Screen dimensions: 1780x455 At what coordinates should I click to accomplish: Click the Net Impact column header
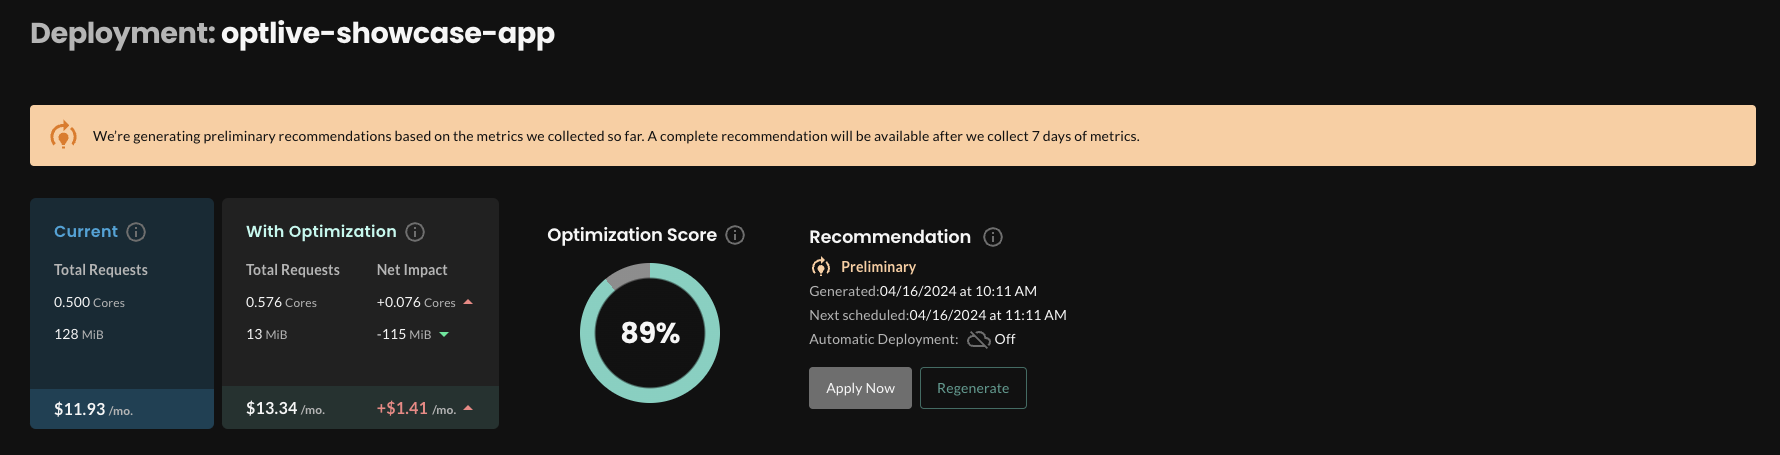tap(412, 270)
